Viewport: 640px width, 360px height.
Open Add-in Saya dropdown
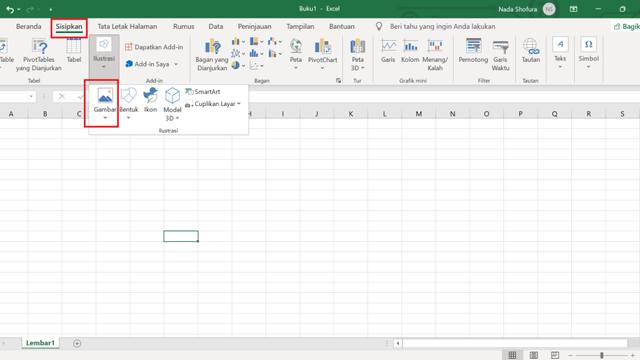[x=151, y=64]
